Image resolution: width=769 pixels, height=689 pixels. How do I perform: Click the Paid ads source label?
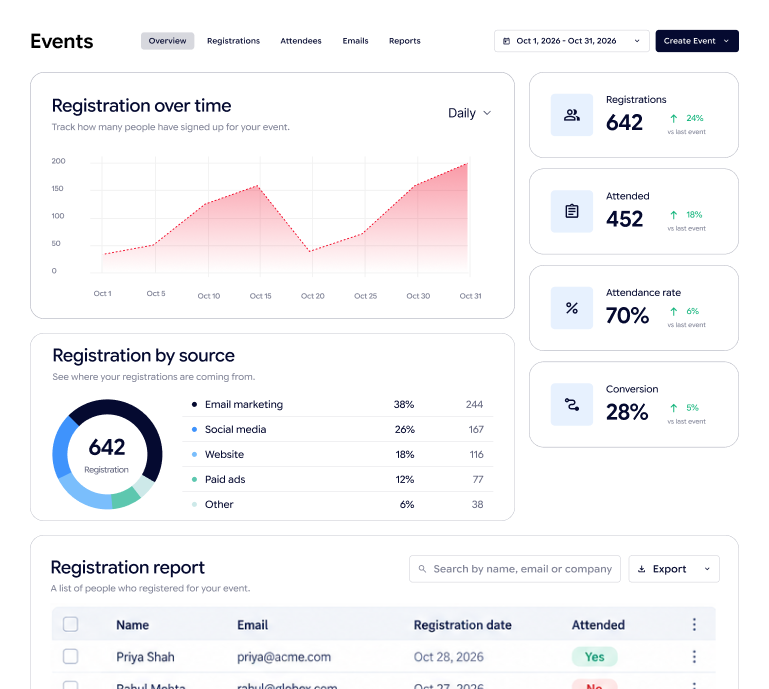pos(225,479)
